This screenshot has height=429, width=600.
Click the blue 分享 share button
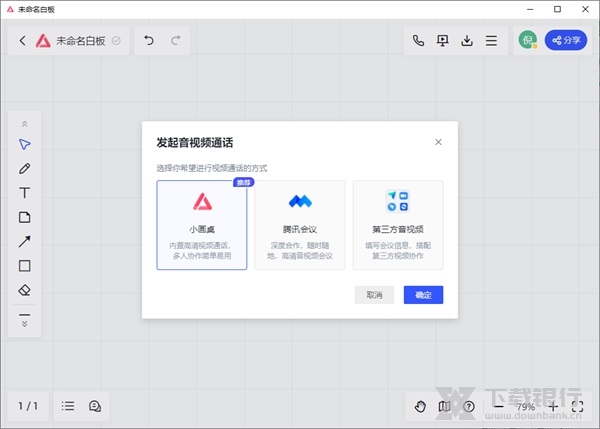click(x=566, y=40)
